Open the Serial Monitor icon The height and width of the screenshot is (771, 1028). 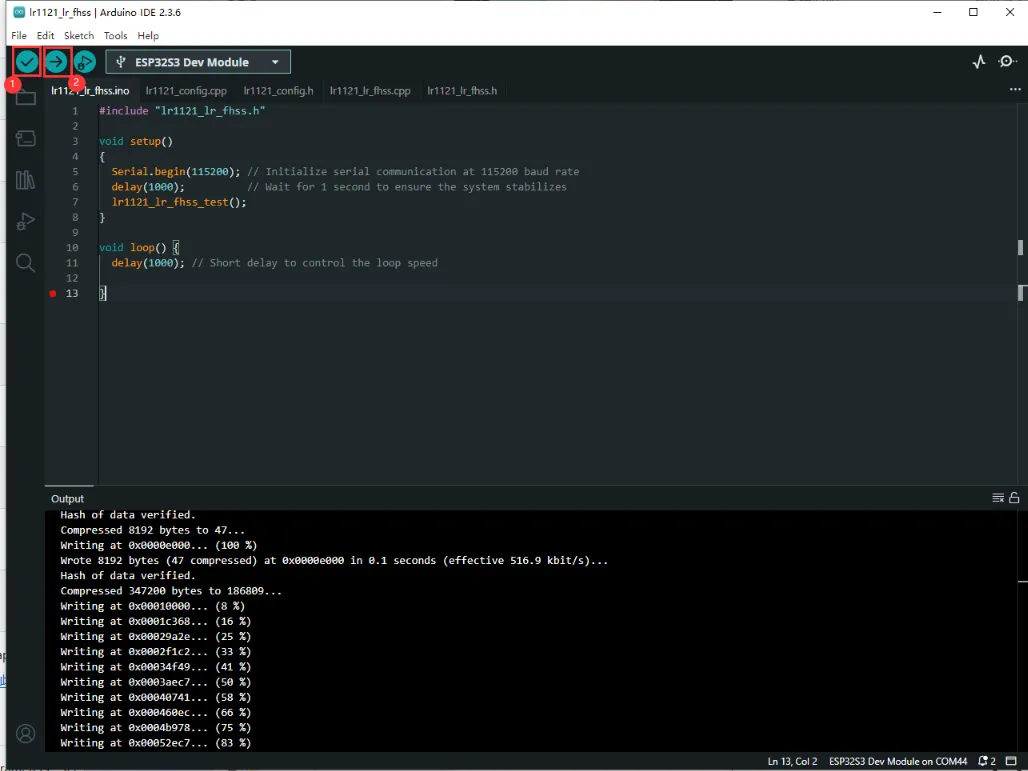(1007, 62)
